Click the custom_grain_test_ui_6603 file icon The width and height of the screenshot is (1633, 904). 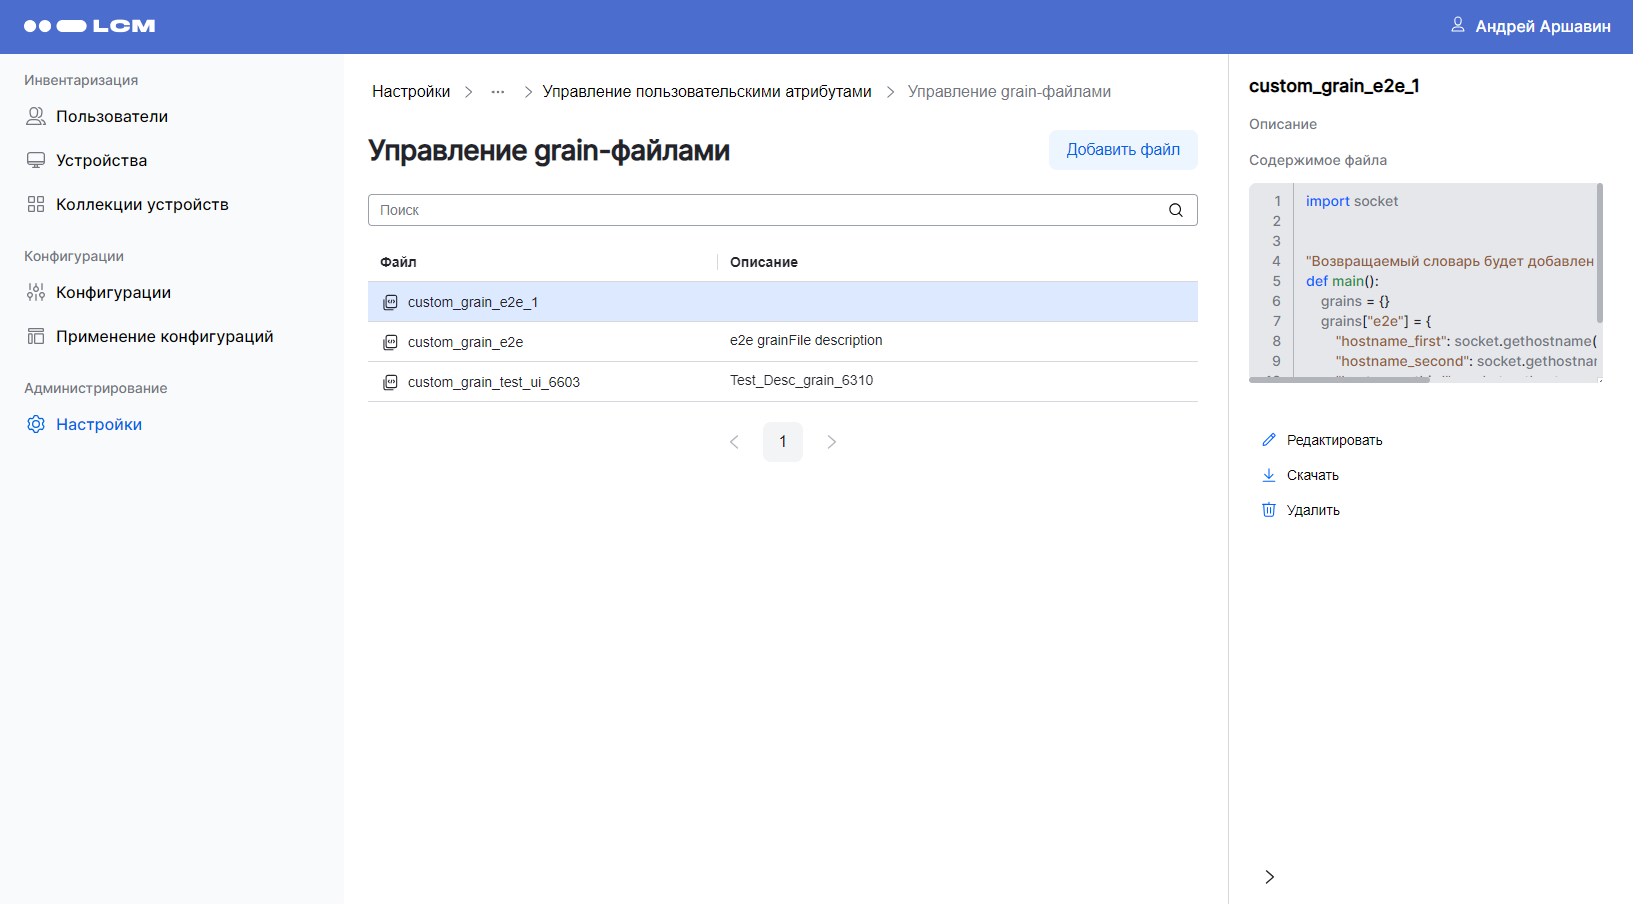click(390, 382)
